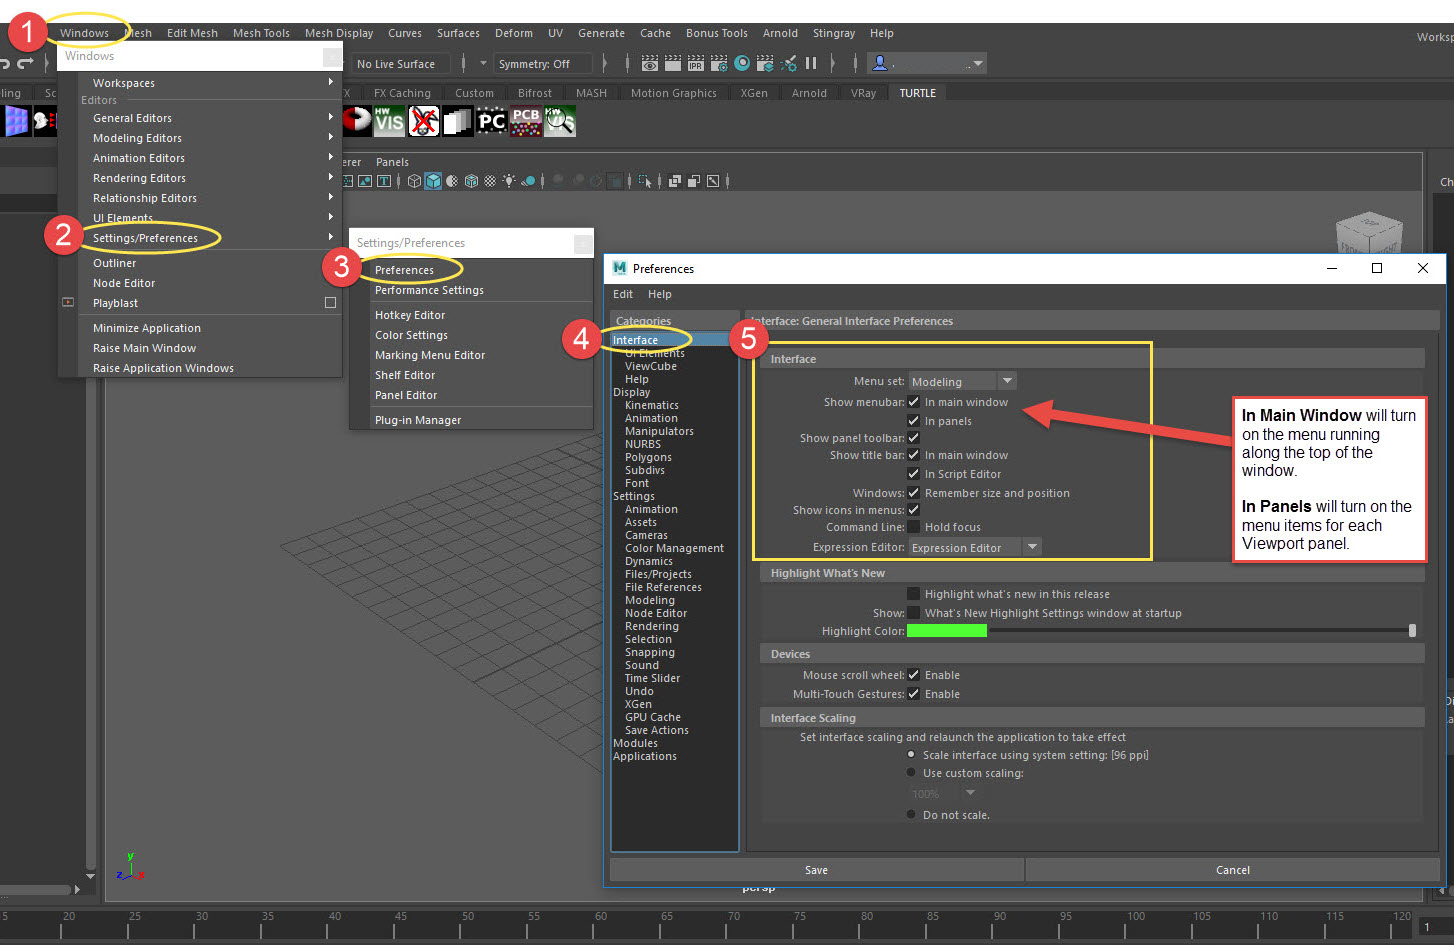Click the Highlight Color slider handle

(x=1412, y=631)
